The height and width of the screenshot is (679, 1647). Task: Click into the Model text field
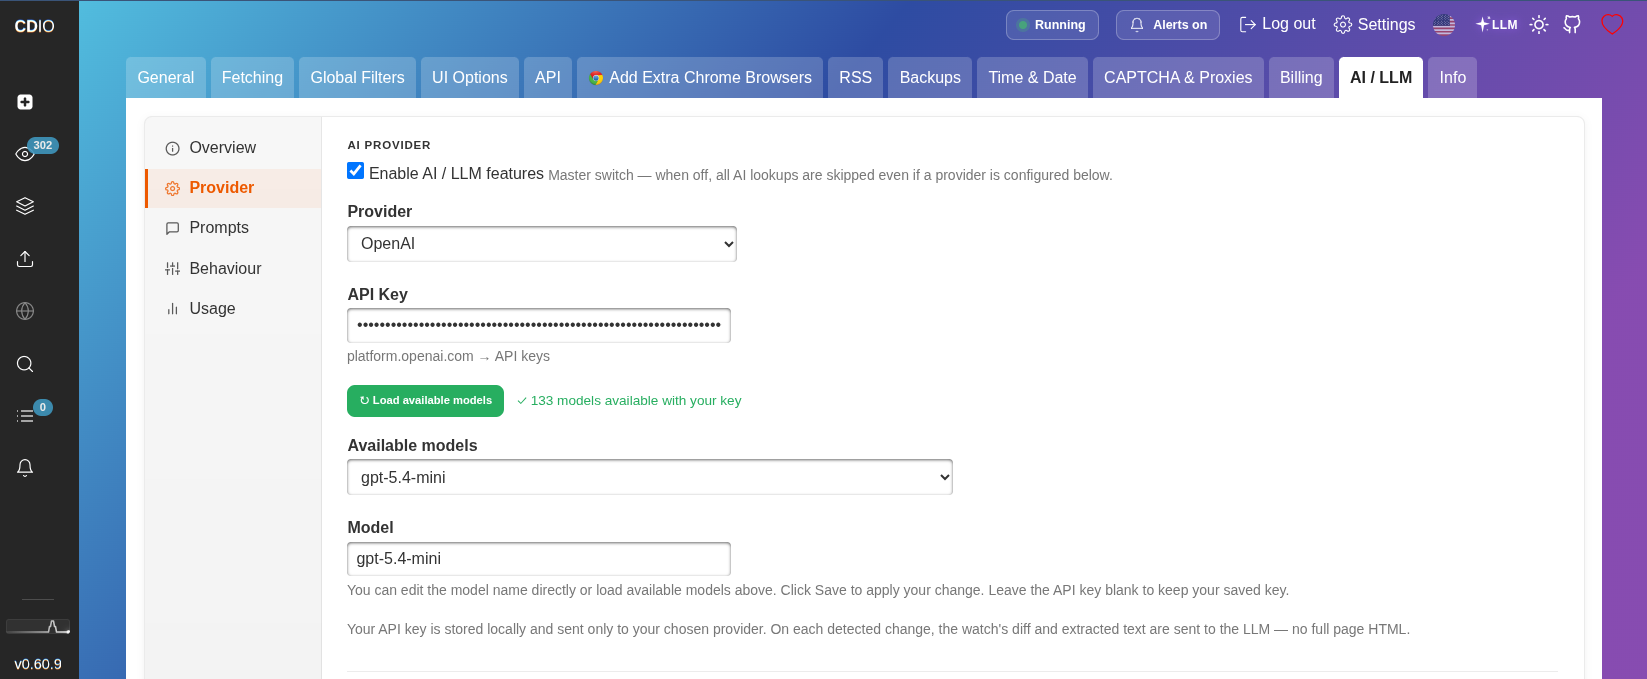point(539,559)
